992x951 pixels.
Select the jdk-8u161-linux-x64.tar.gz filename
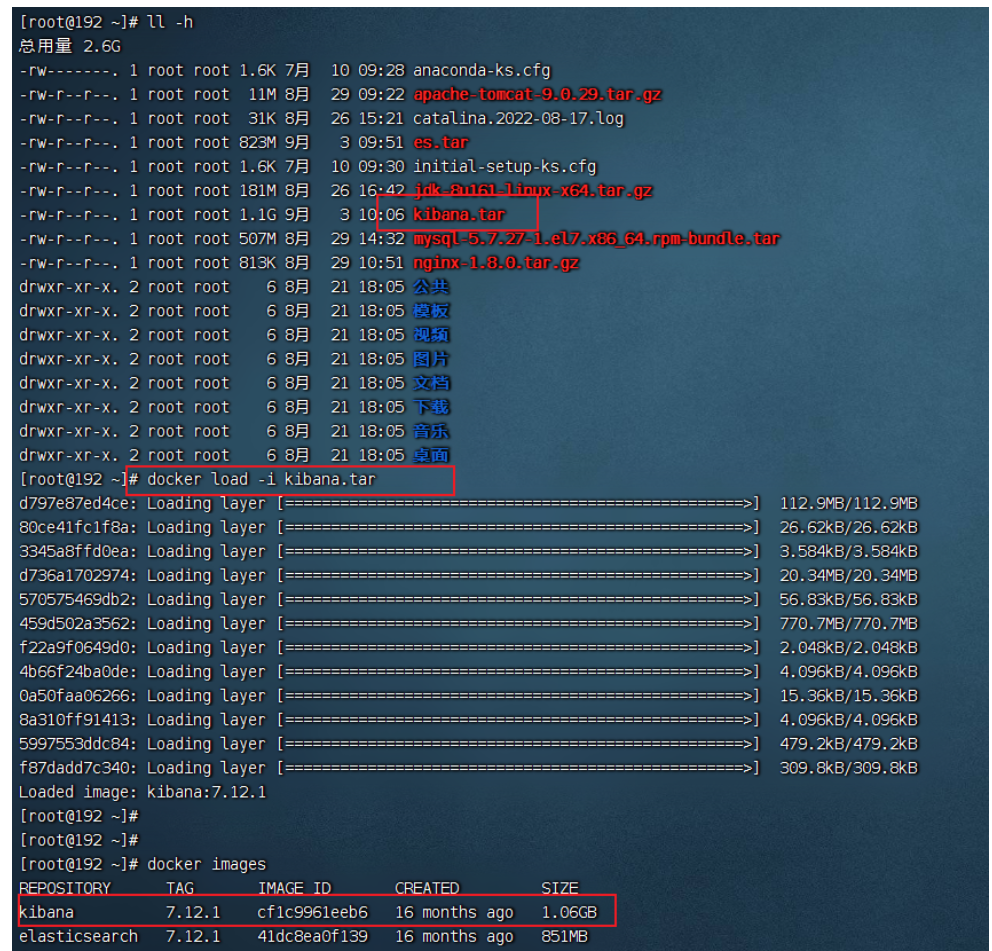click(532, 190)
